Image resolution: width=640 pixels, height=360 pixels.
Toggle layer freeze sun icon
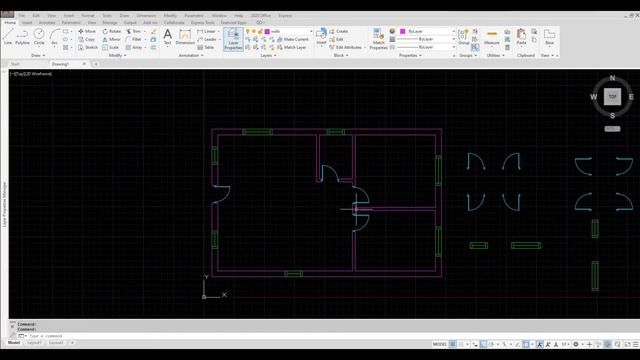click(x=253, y=31)
